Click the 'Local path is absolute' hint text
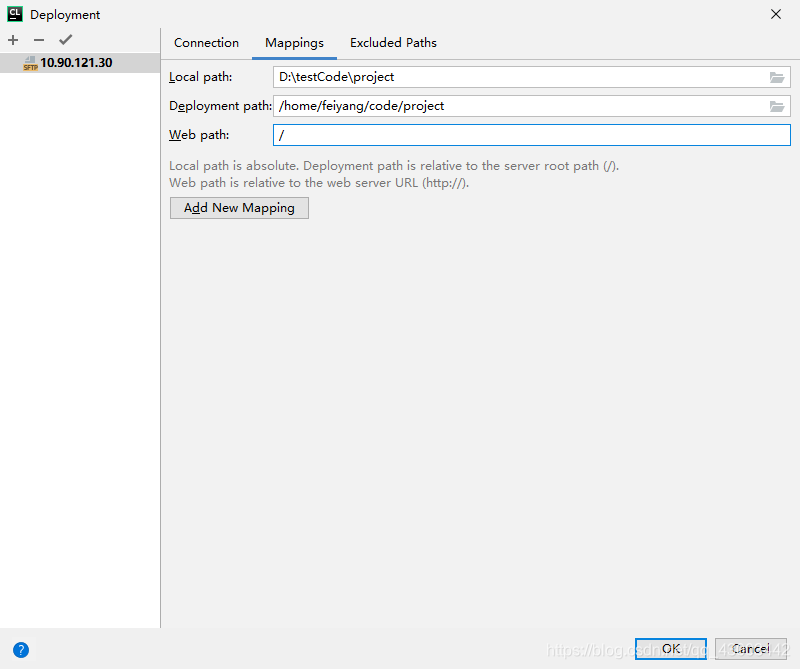The image size is (800, 669). click(x=394, y=166)
